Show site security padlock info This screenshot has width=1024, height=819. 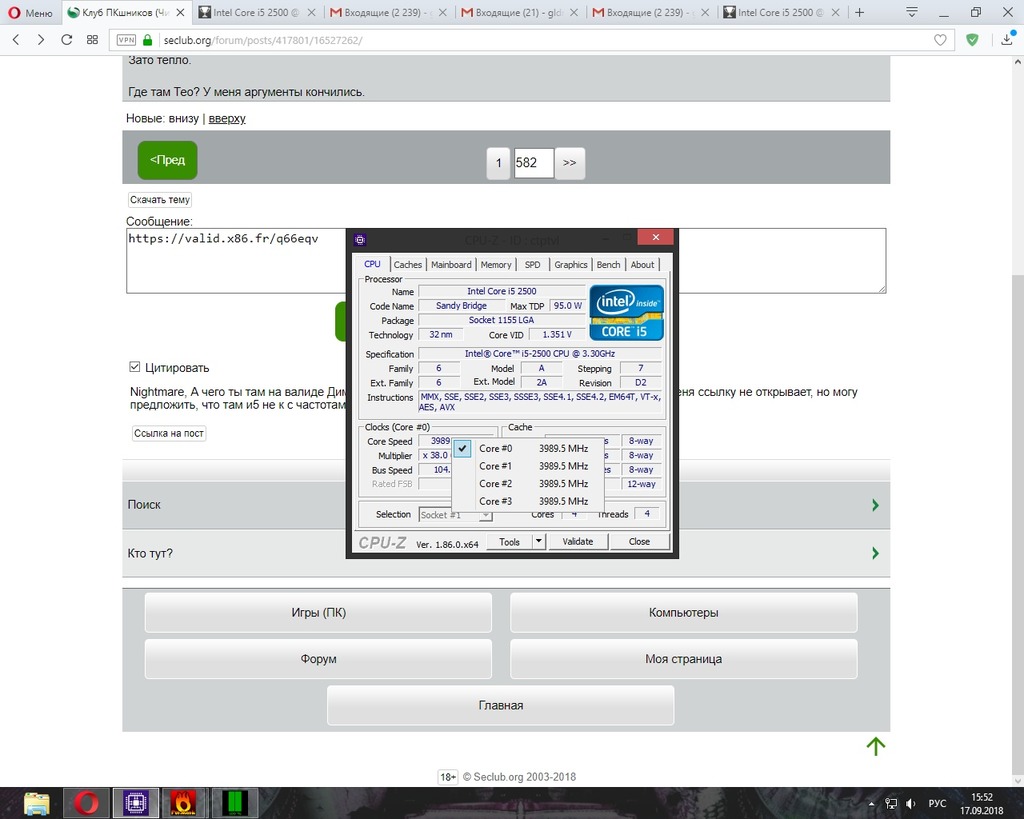(148, 40)
